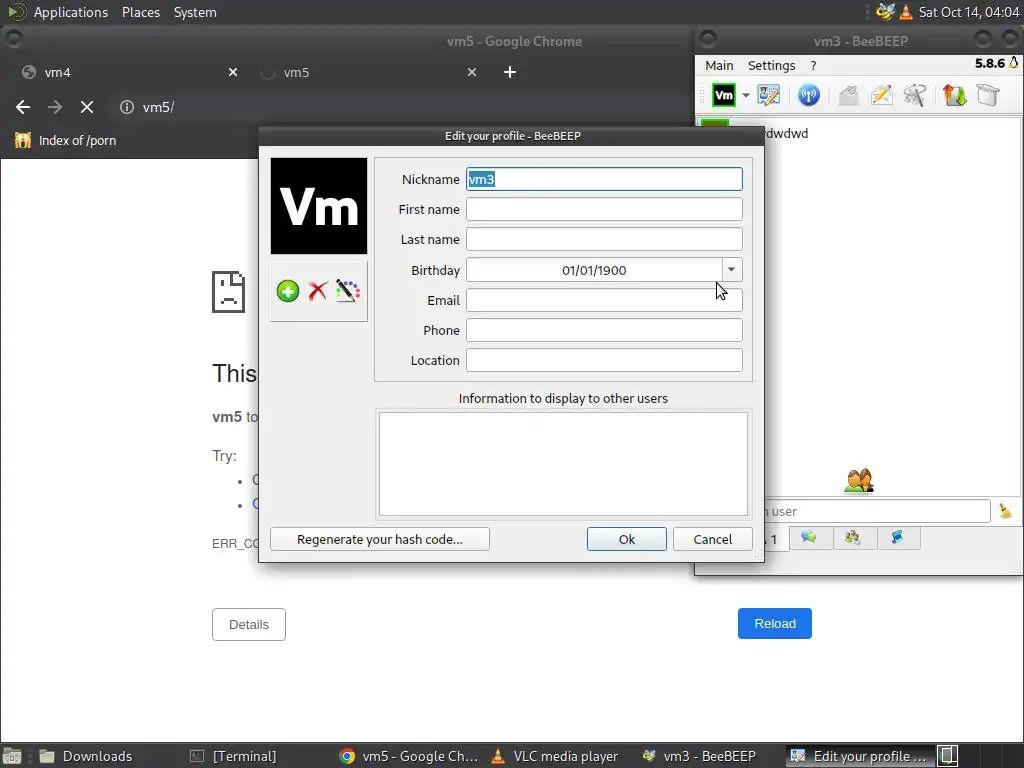1024x768 pixels.
Task: Click broom clear-search icon in BeeBEEP
Action: click(1006, 511)
